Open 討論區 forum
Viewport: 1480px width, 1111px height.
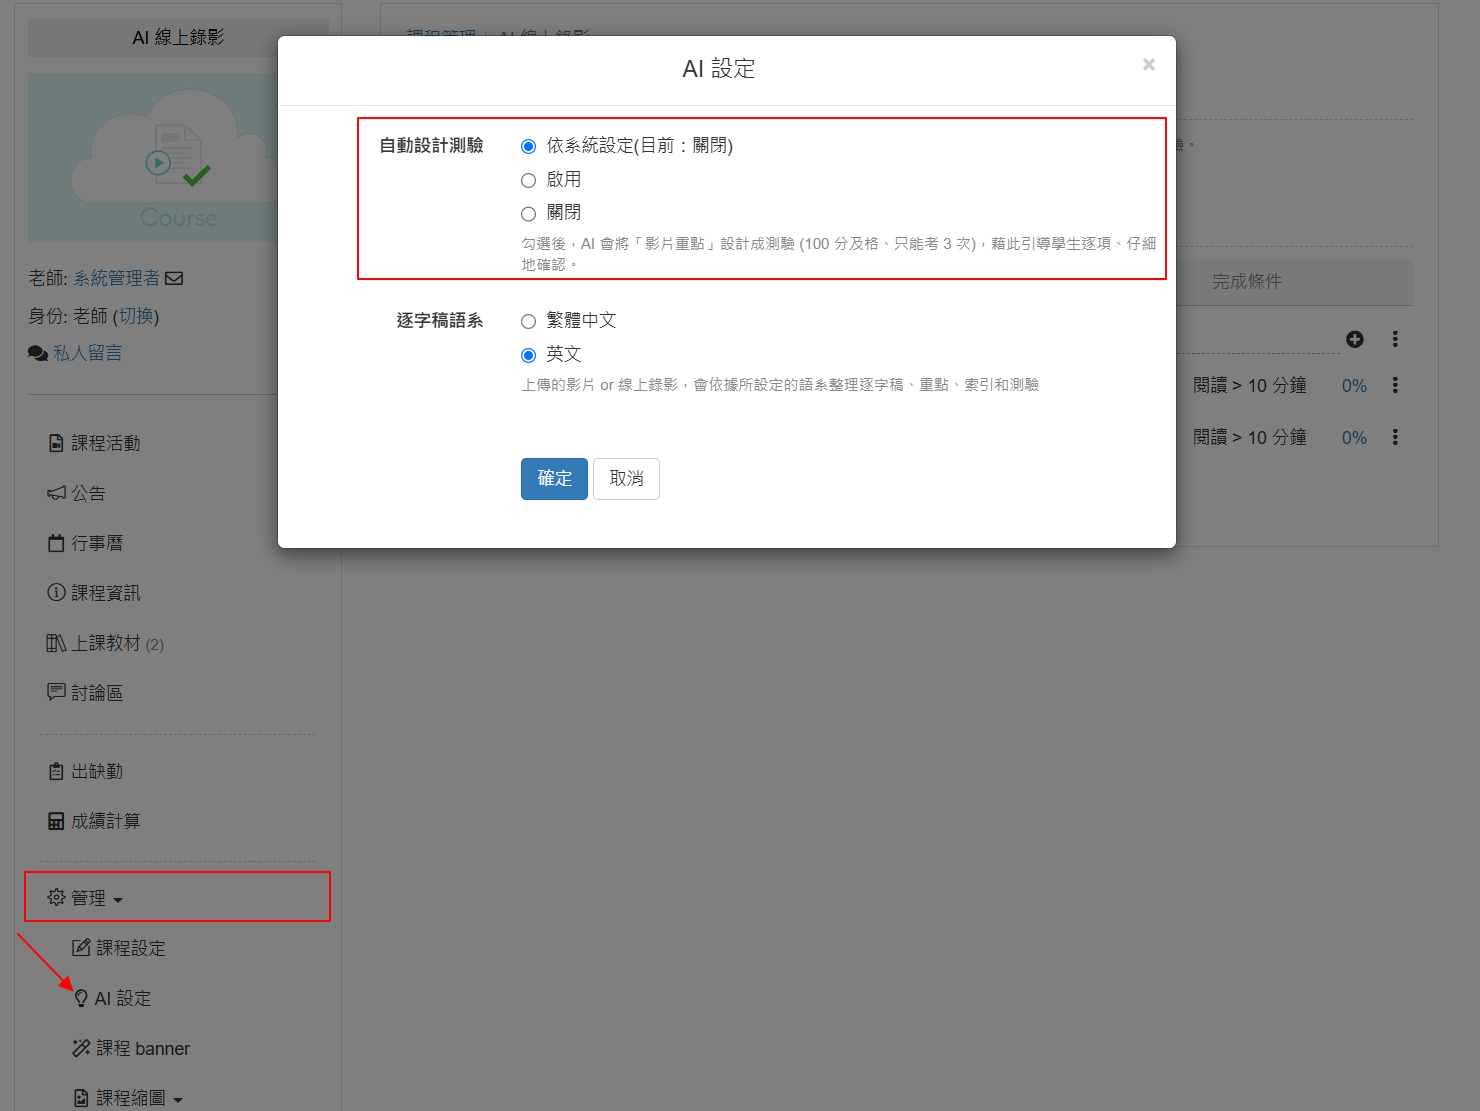pos(86,693)
